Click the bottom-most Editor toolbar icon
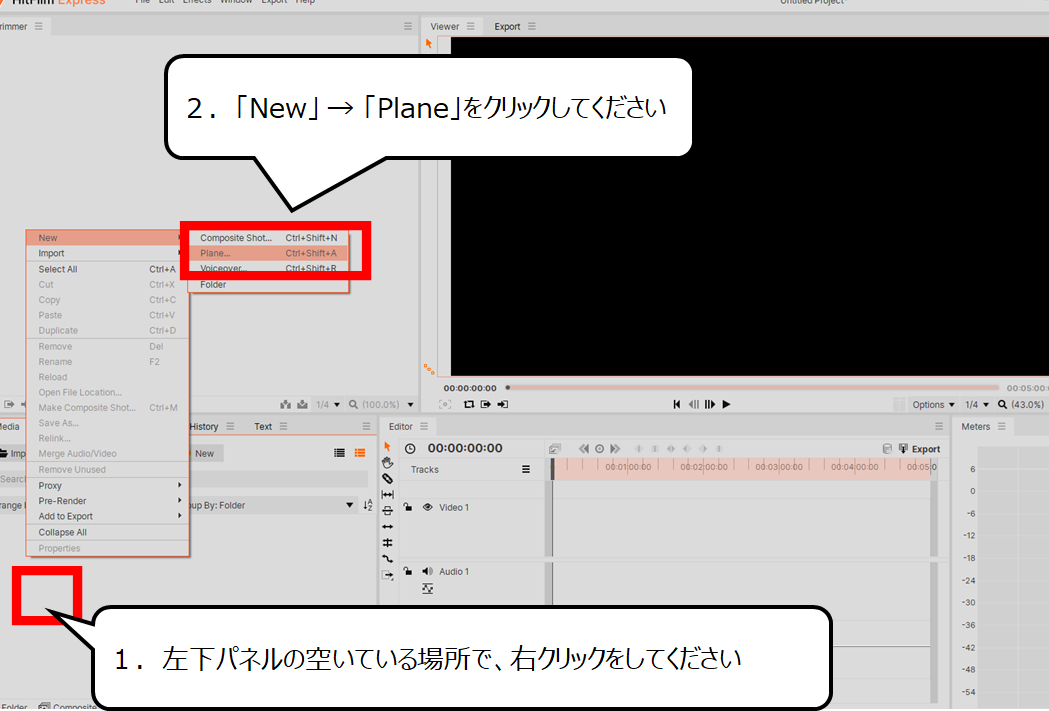The width and height of the screenshot is (1049, 711). (x=387, y=575)
